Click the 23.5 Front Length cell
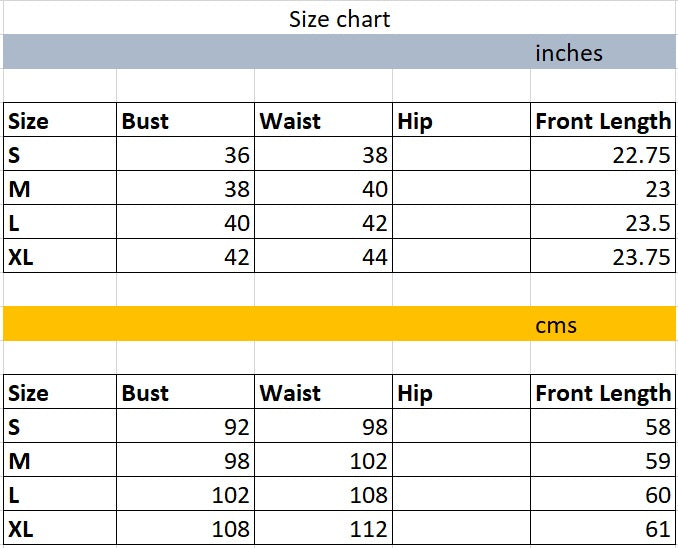The image size is (678, 548). point(602,223)
